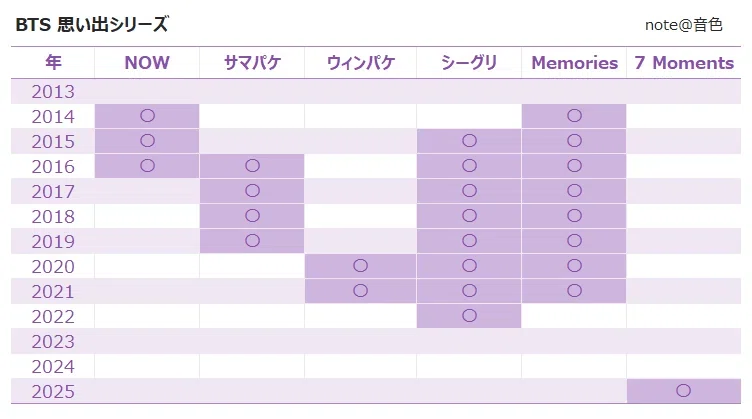Click the NOW column header
The image size is (752, 419).
pyautogui.click(x=147, y=63)
